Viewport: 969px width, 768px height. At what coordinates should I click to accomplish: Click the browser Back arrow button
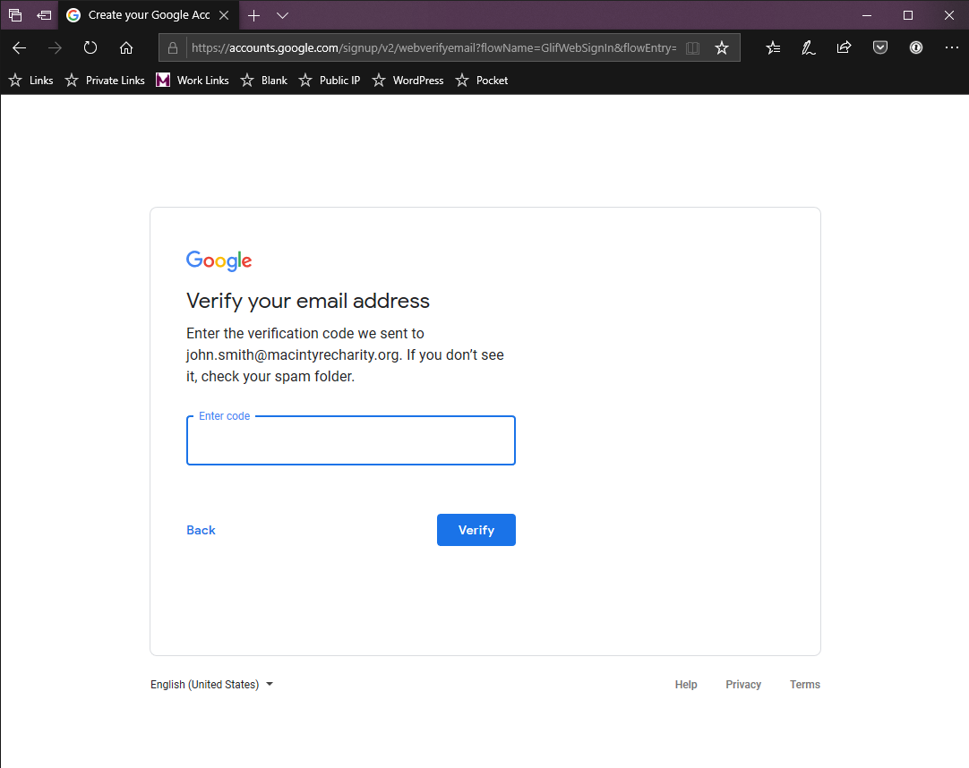19,48
